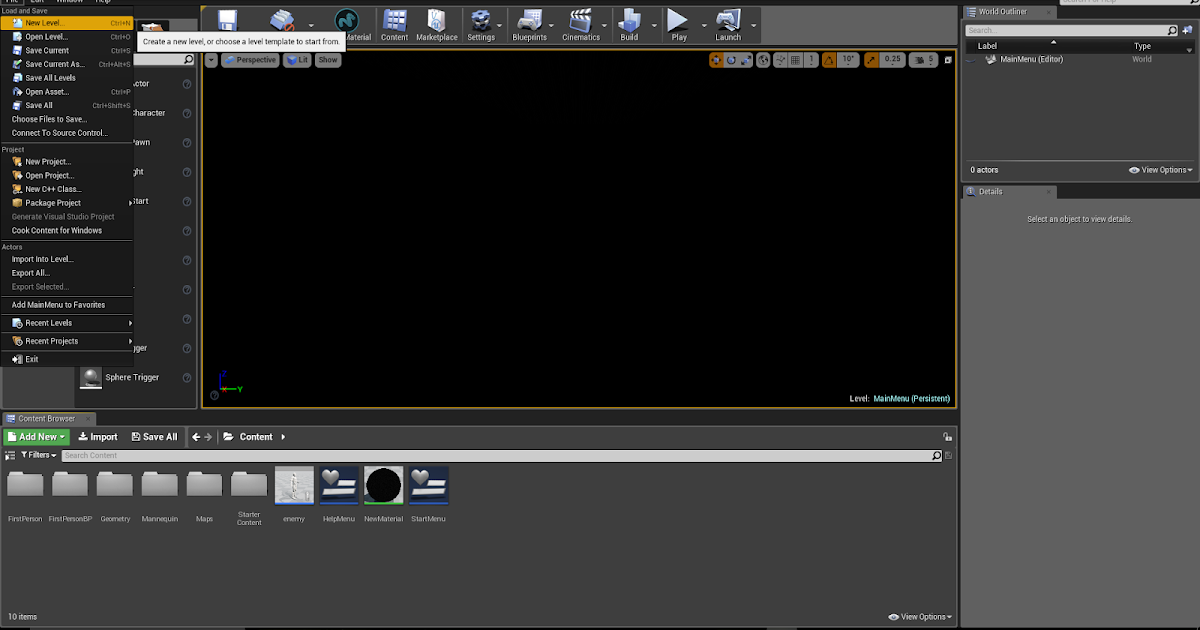Toggle Lit viewport shading mode
The width and height of the screenshot is (1200, 630).
297,60
